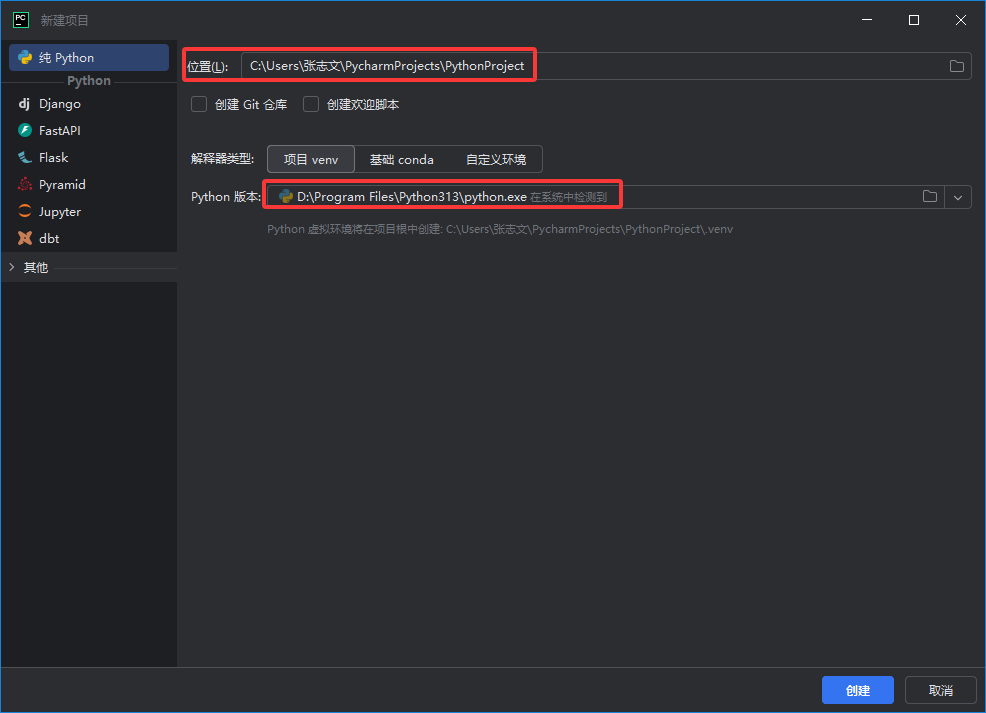
Task: Browse folder for Python interpreter
Action: (929, 197)
